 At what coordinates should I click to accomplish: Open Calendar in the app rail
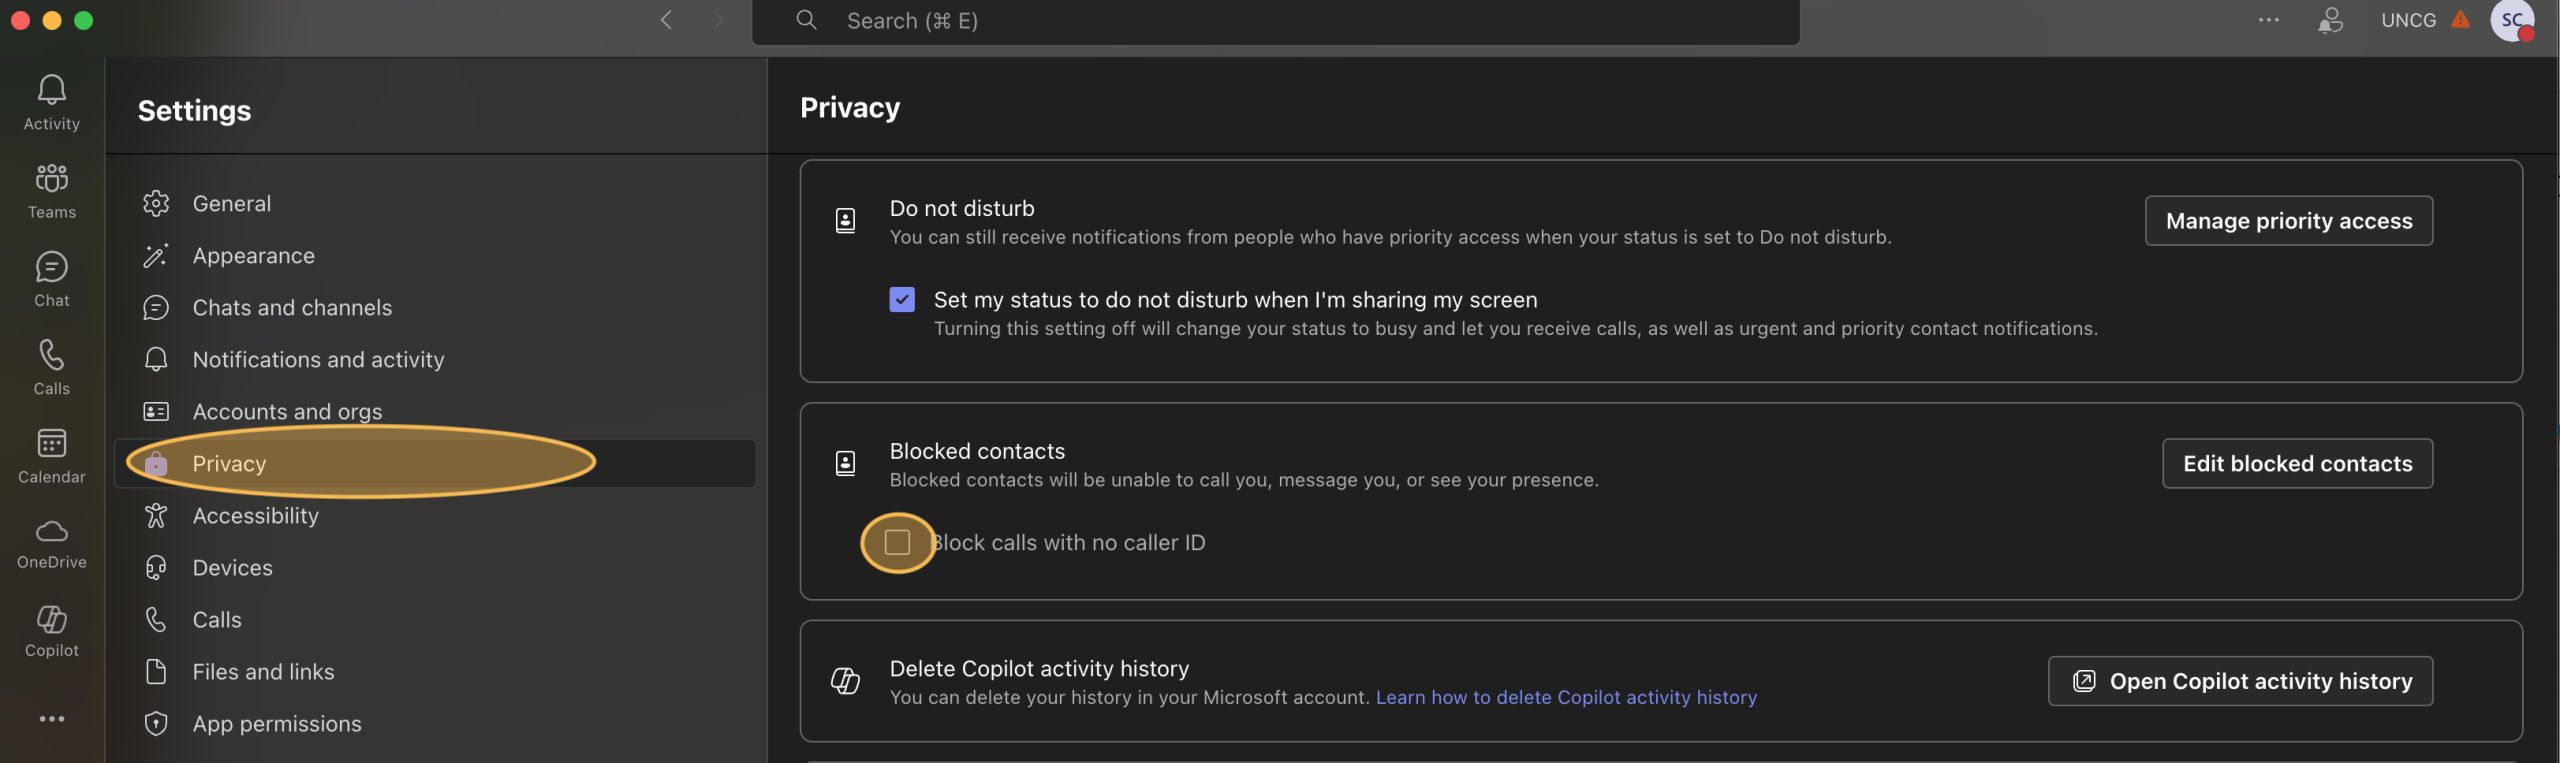[52, 455]
